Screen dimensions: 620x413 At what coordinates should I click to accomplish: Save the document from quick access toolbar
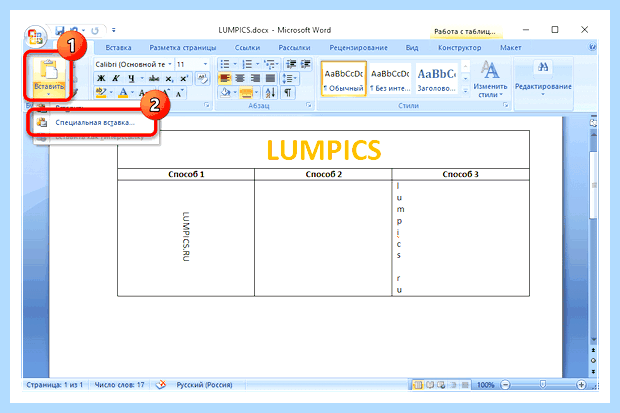tap(60, 30)
